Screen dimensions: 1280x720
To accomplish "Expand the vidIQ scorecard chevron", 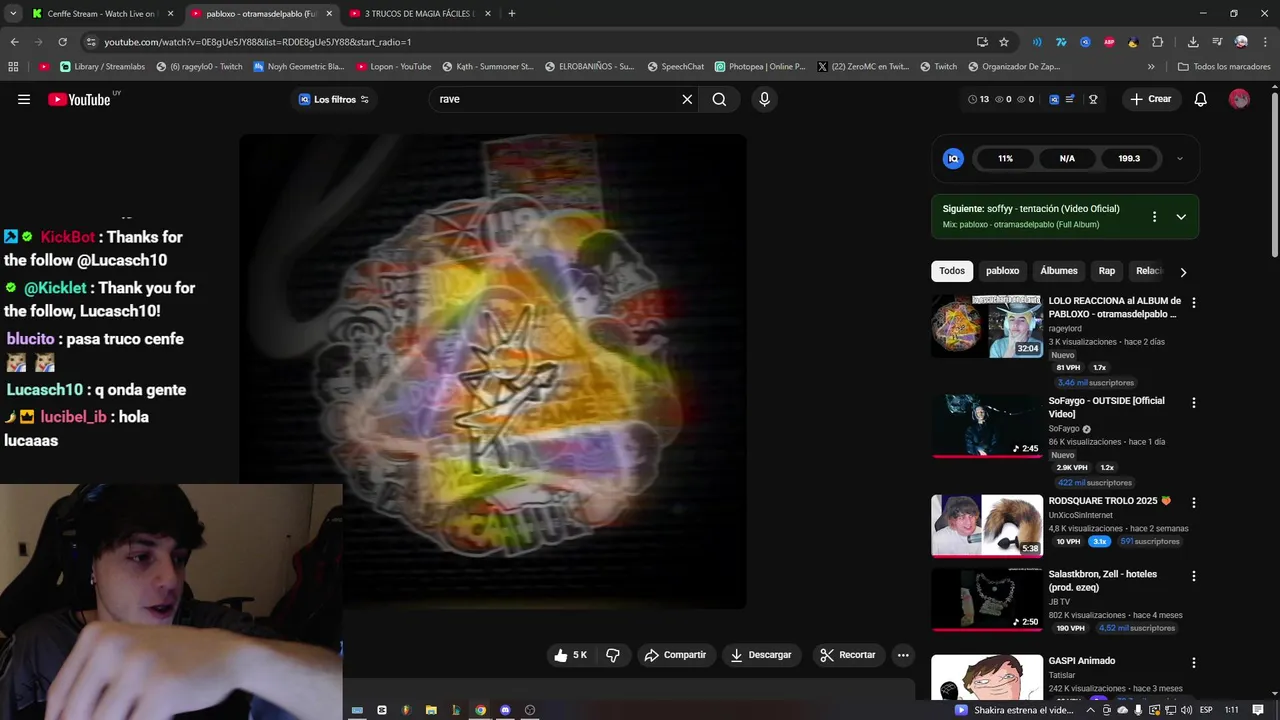I will coord(1179,158).
